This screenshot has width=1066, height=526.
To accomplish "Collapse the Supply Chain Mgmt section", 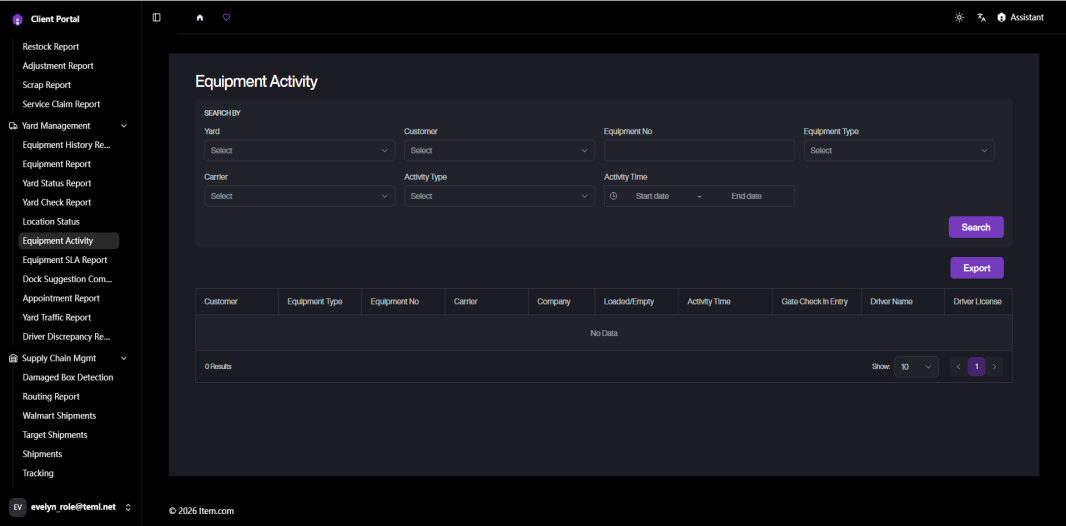I will 124,358.
